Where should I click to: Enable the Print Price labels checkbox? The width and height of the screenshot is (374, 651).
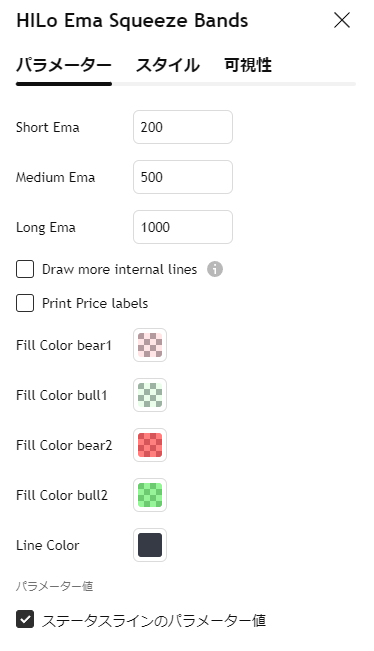click(25, 303)
